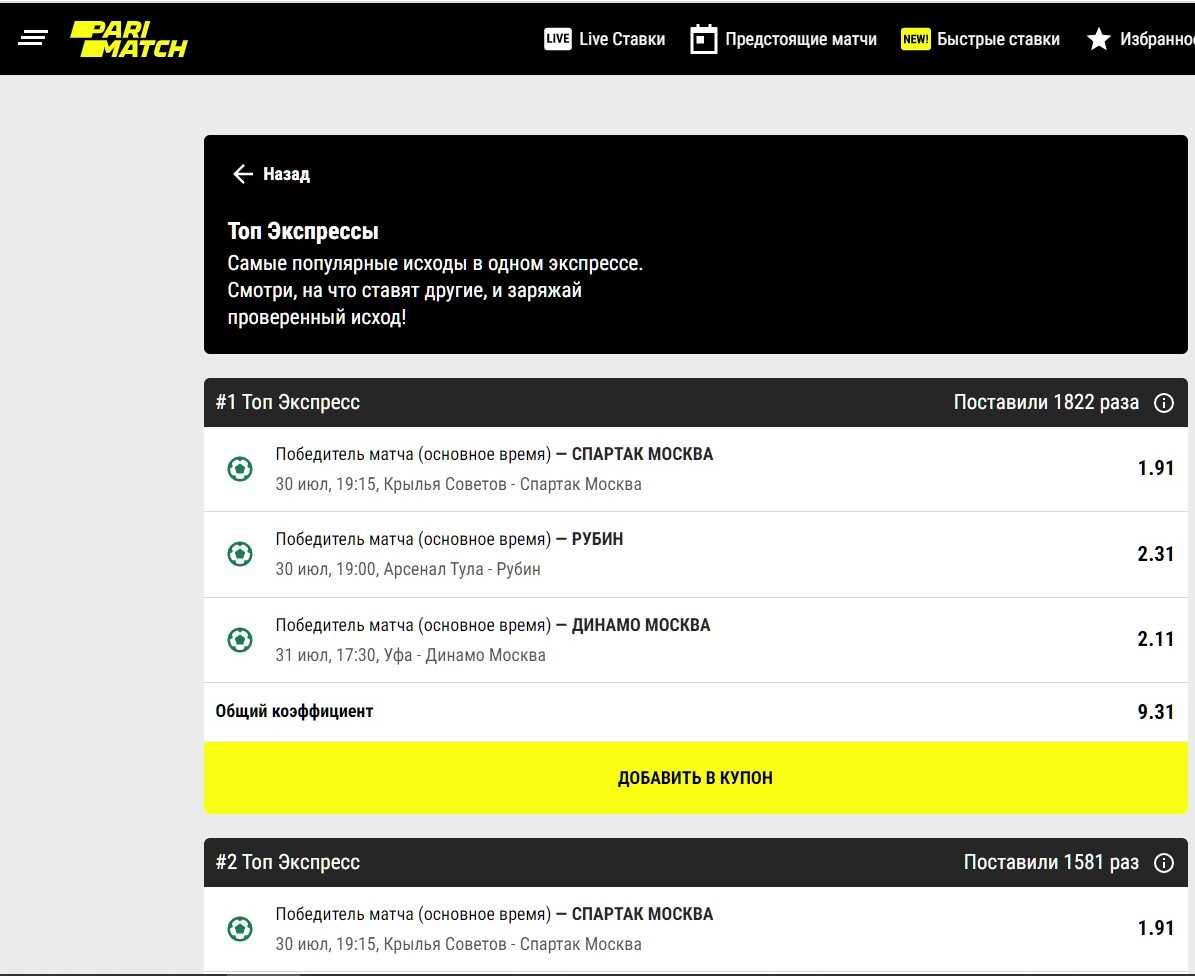
Task: Open Предстоящие матчи section
Action: click(x=801, y=39)
